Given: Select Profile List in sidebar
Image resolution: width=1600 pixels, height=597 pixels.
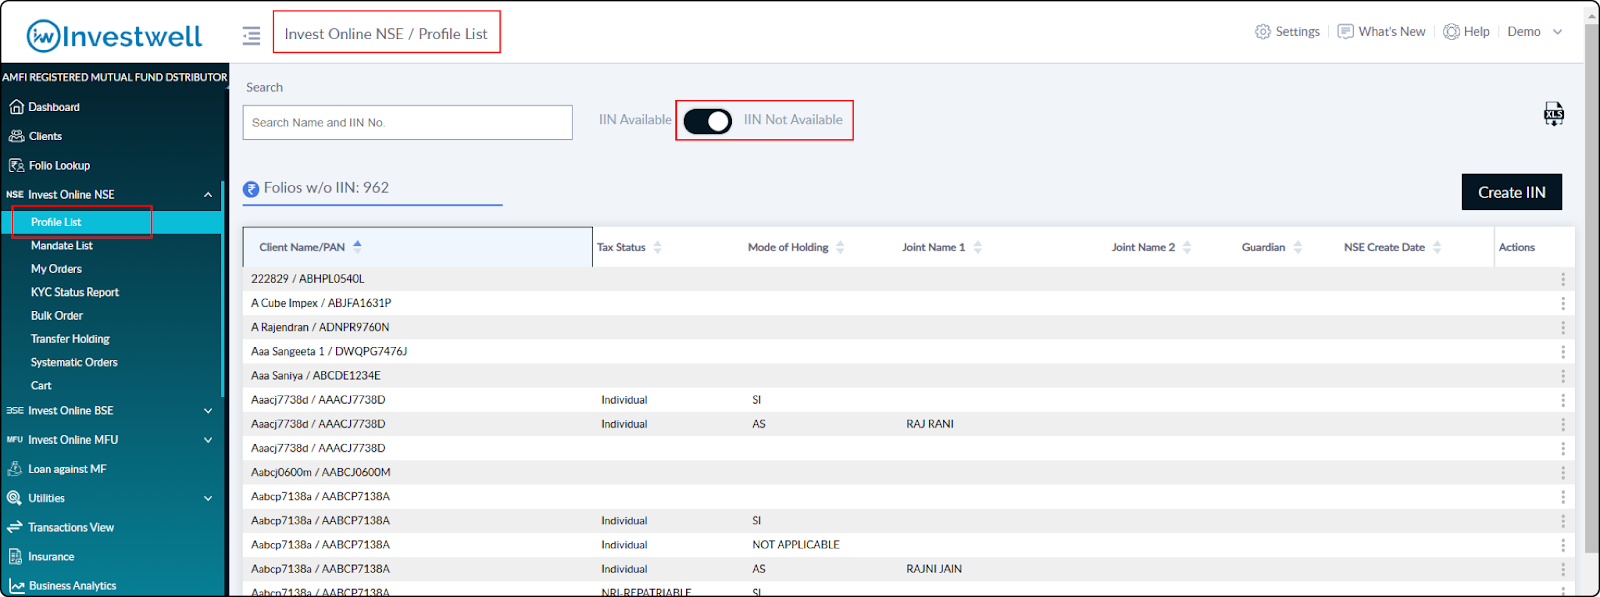Looking at the screenshot, I should coord(56,222).
